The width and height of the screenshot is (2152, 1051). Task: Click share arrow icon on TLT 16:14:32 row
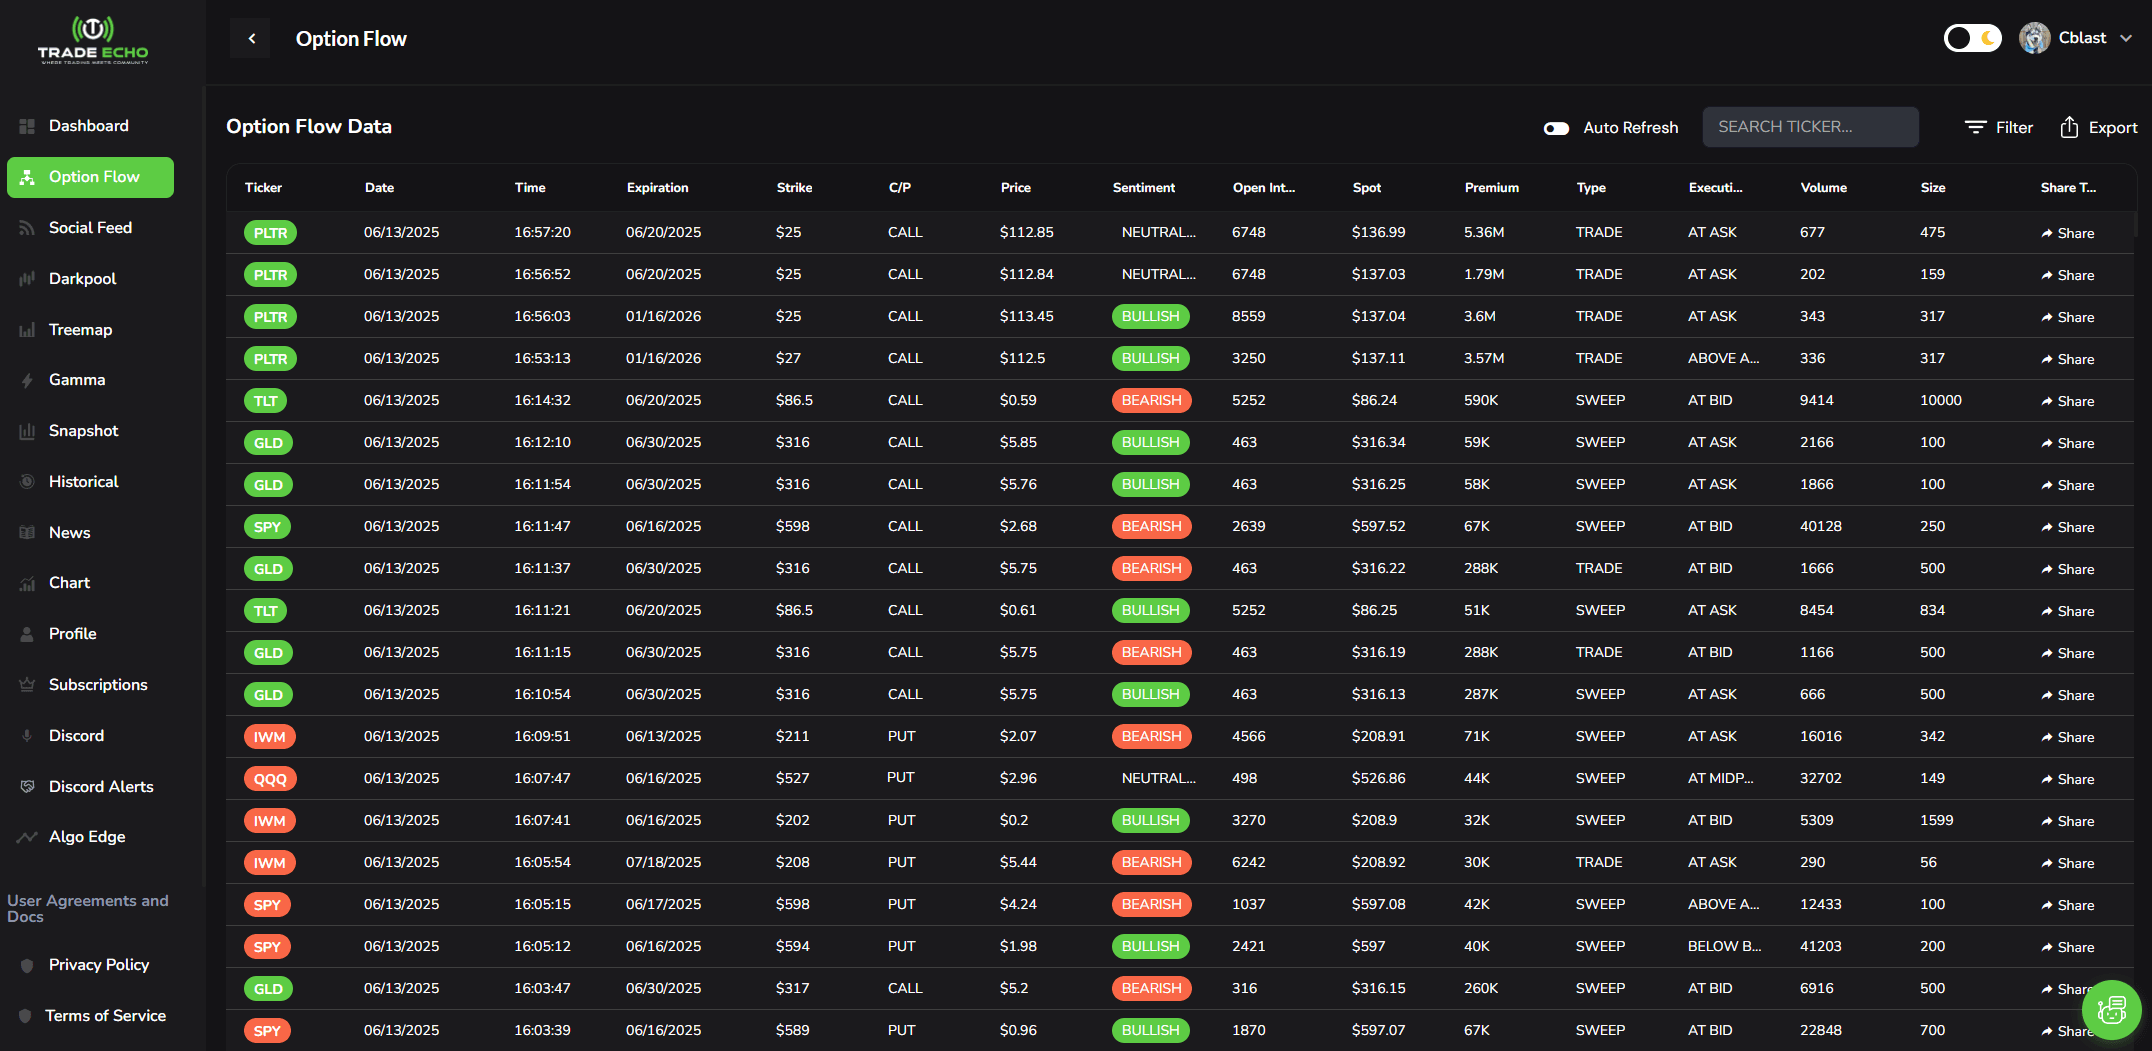[x=2047, y=401]
